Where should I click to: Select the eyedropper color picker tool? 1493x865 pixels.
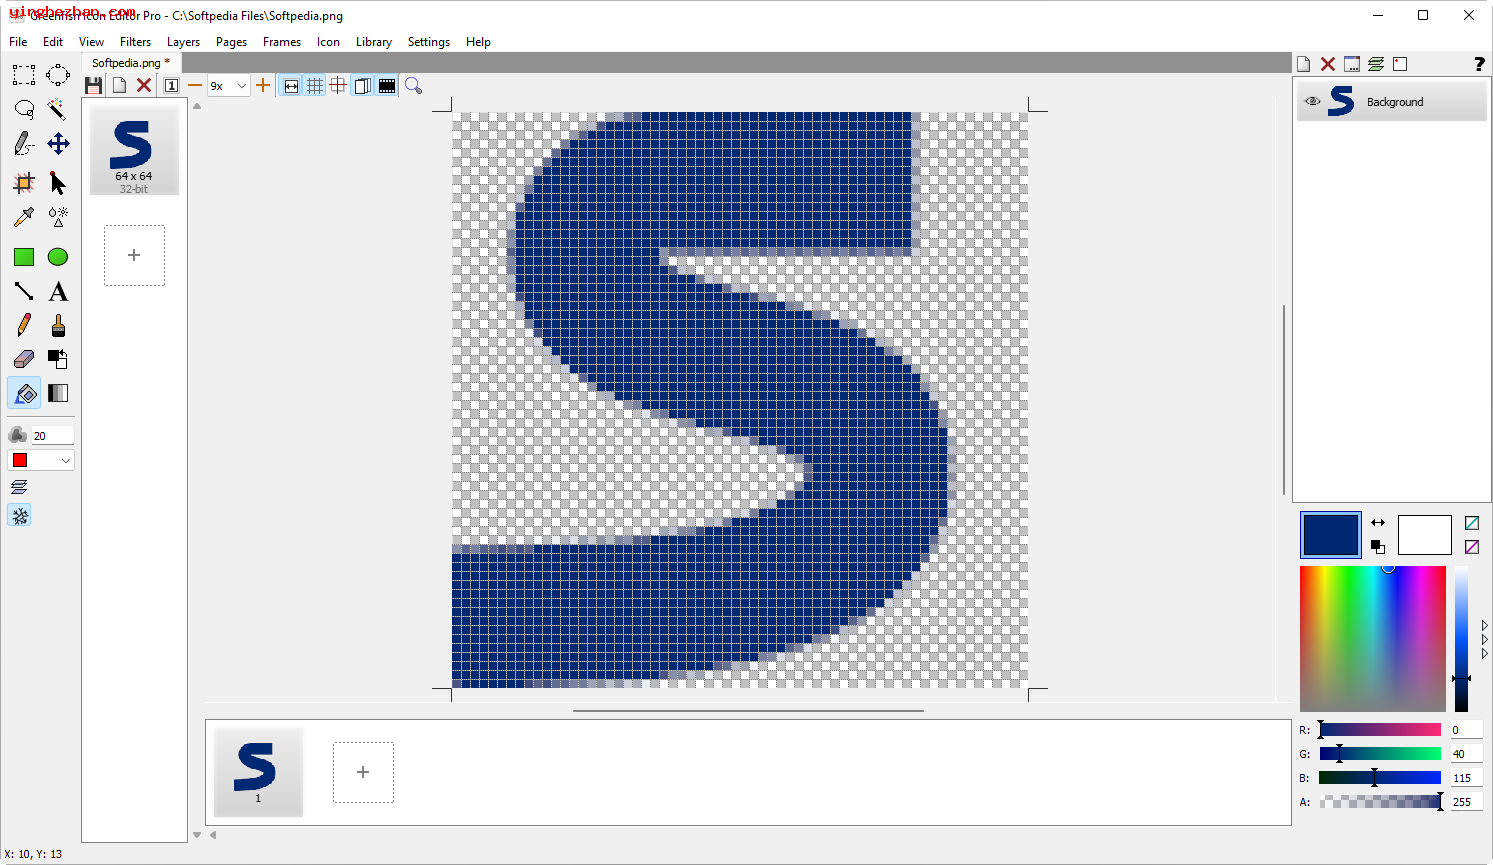pos(24,217)
